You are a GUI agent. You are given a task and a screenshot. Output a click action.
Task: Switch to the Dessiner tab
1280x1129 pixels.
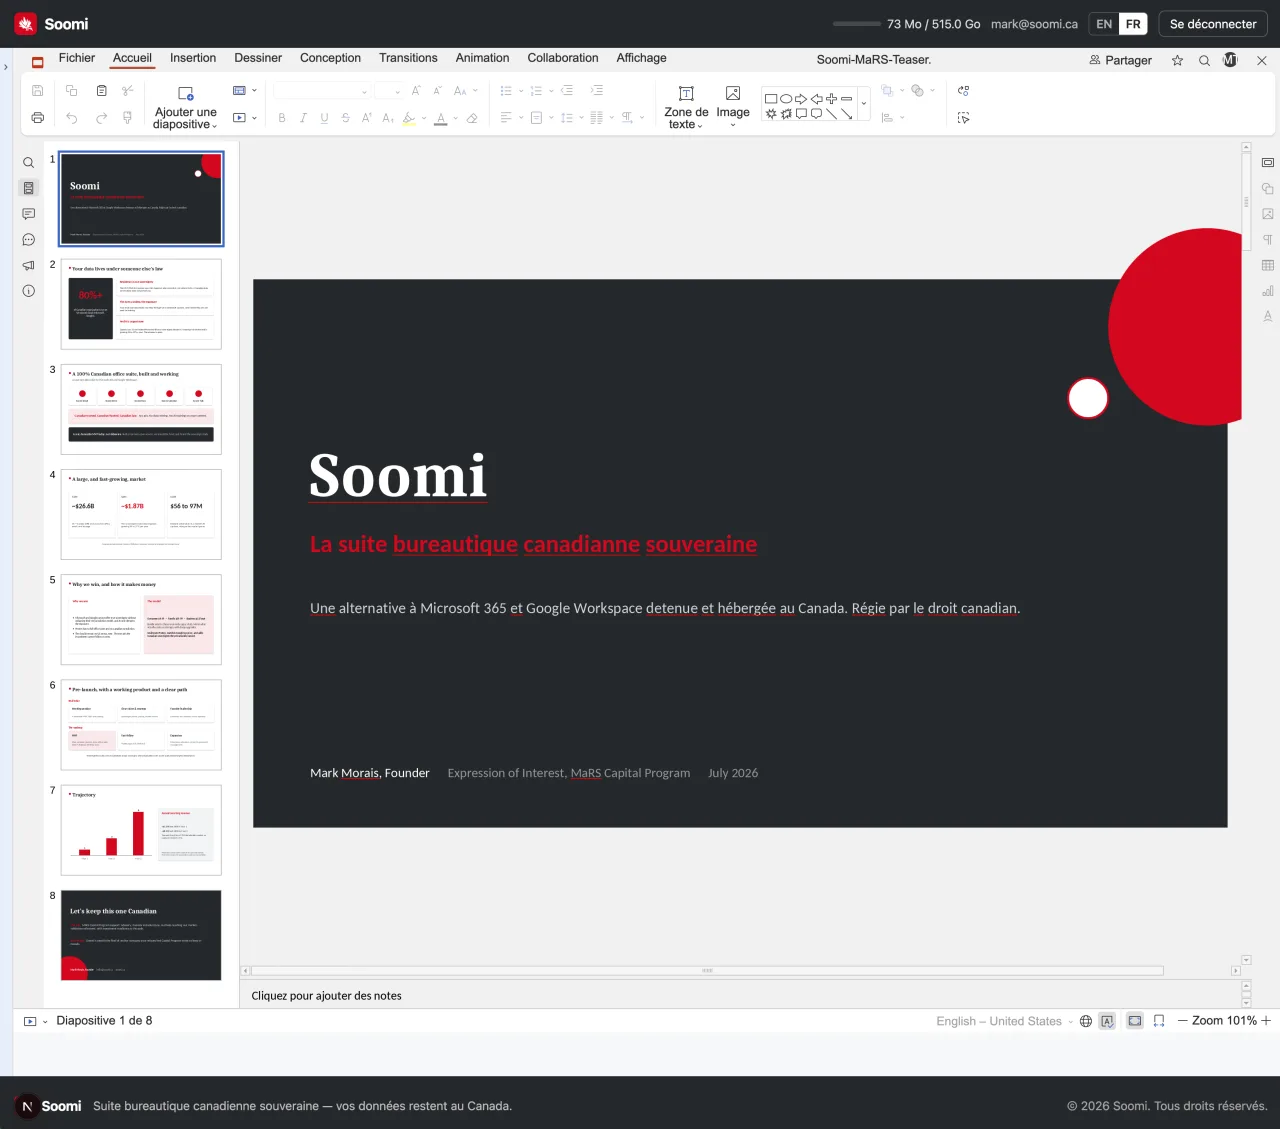[x=258, y=58]
